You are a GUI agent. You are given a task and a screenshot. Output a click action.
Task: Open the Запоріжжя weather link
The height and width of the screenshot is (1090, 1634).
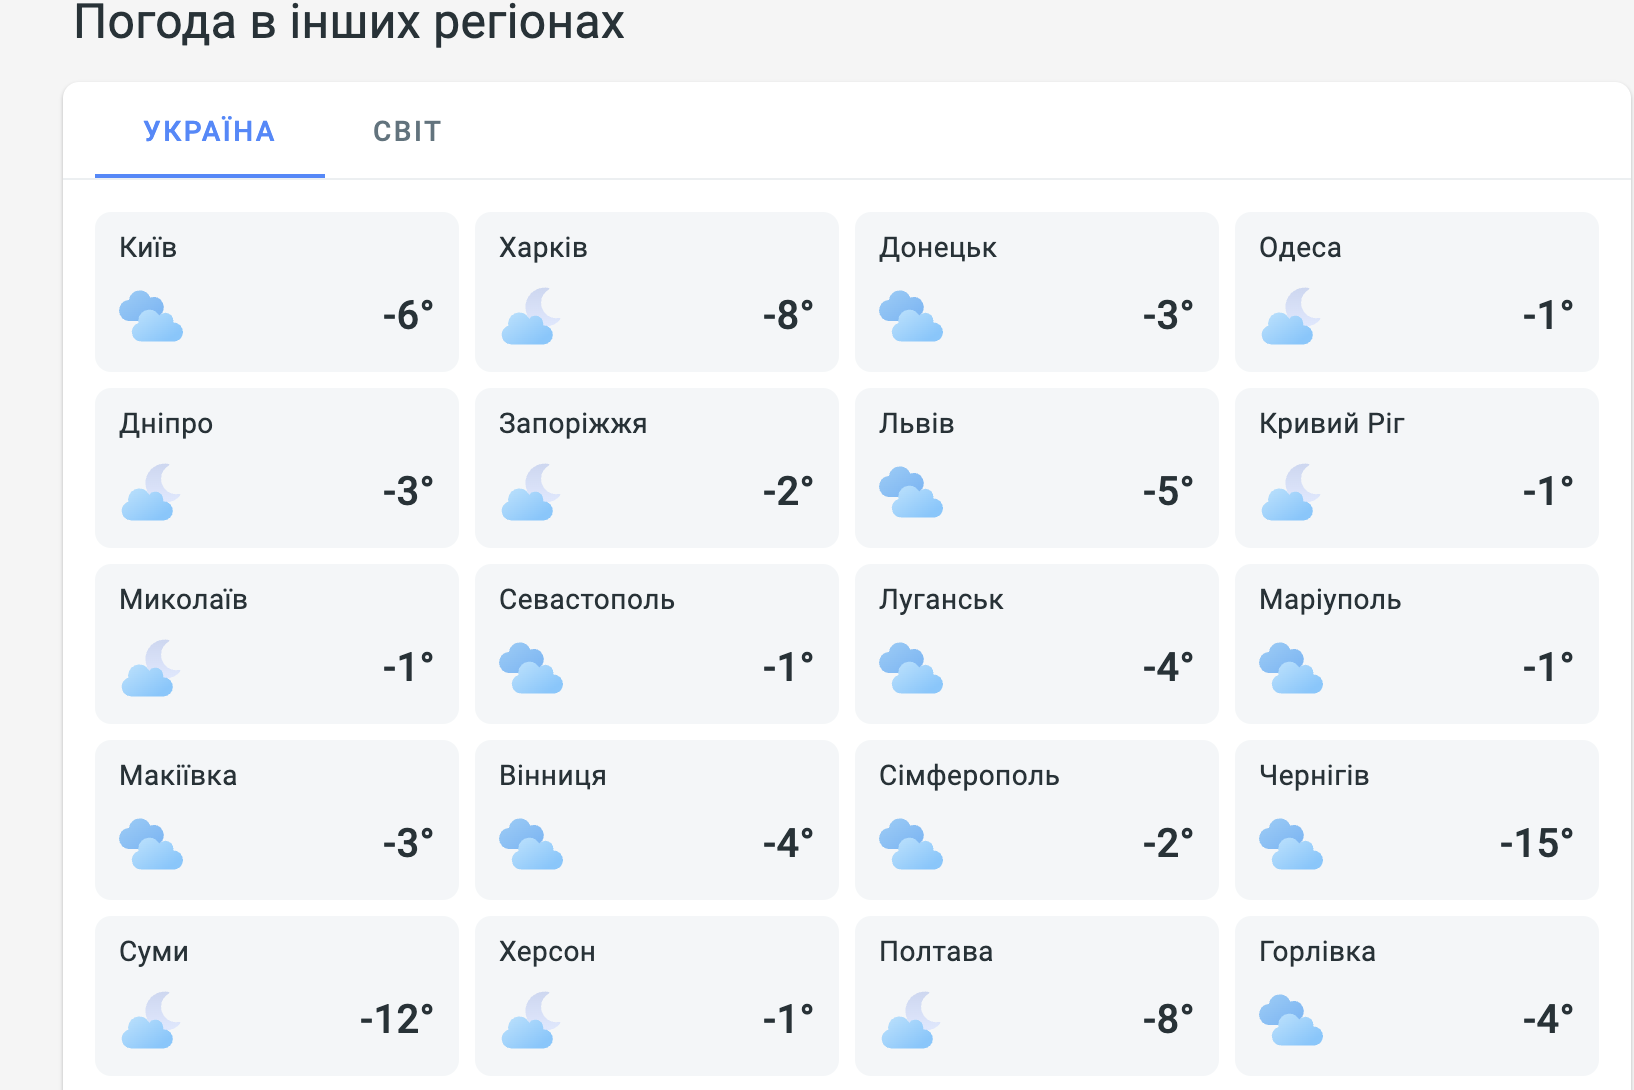[x=573, y=424]
